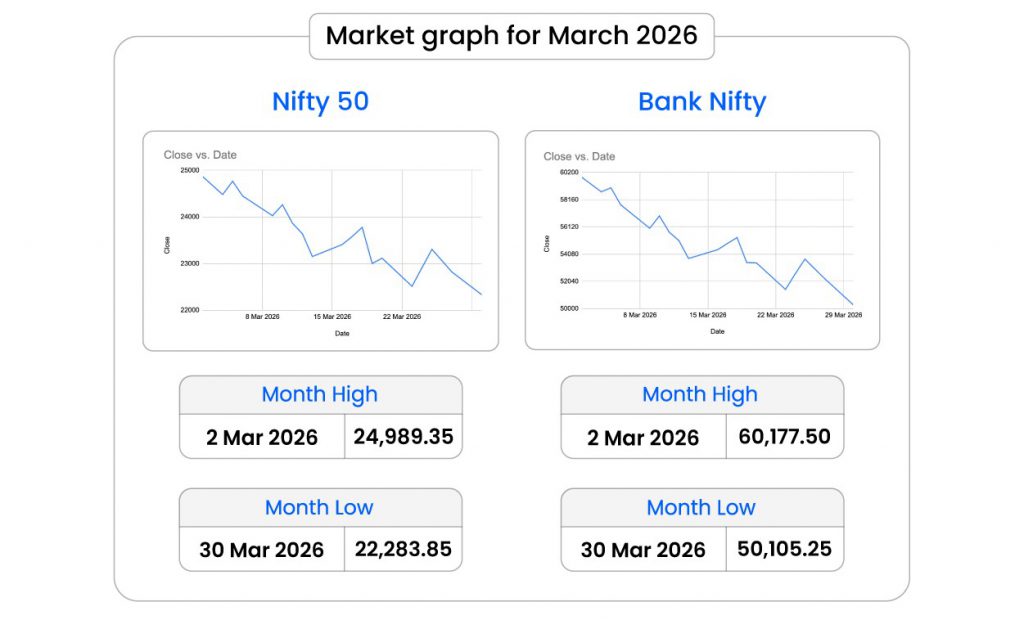Select the 50,105.25 Bank Nifty low value

click(x=784, y=549)
